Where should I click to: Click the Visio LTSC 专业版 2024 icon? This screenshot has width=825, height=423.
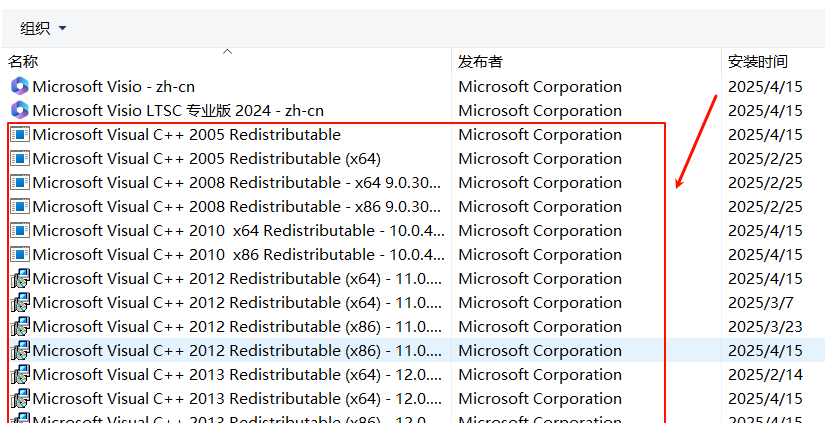pos(20,110)
